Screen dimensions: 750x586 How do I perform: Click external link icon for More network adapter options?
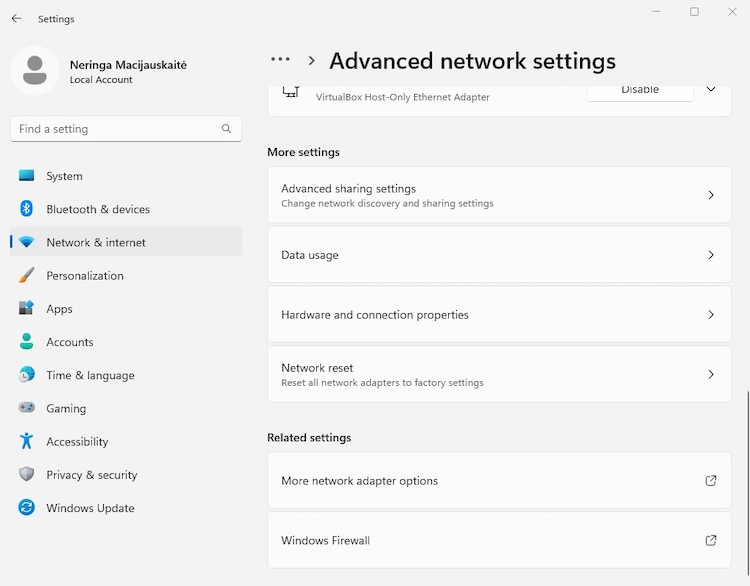[x=711, y=480]
